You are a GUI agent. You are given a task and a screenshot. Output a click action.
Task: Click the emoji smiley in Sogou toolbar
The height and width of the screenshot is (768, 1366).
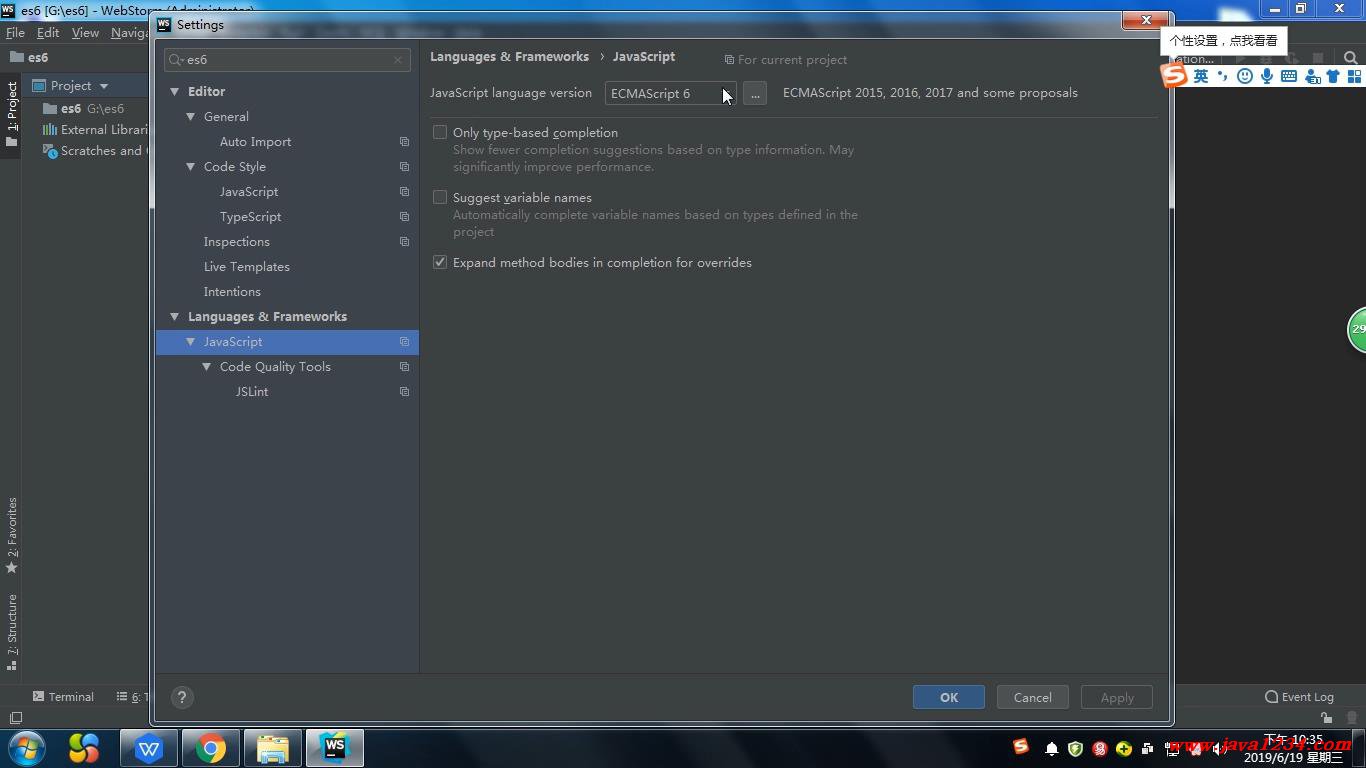coord(1245,76)
